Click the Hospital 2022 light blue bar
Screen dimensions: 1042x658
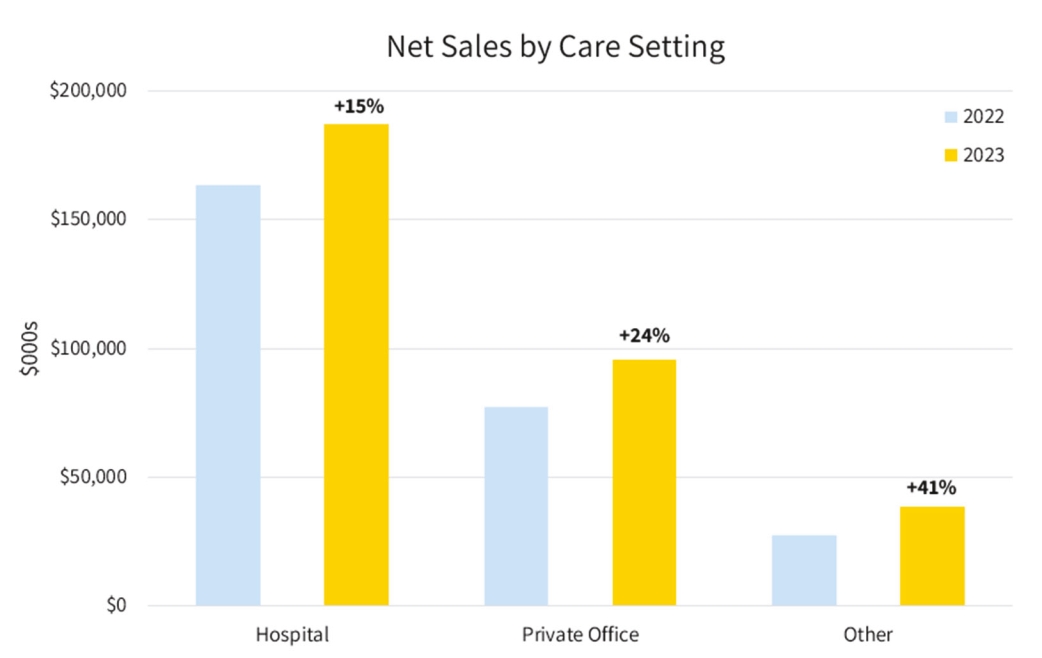pyautogui.click(x=228, y=395)
